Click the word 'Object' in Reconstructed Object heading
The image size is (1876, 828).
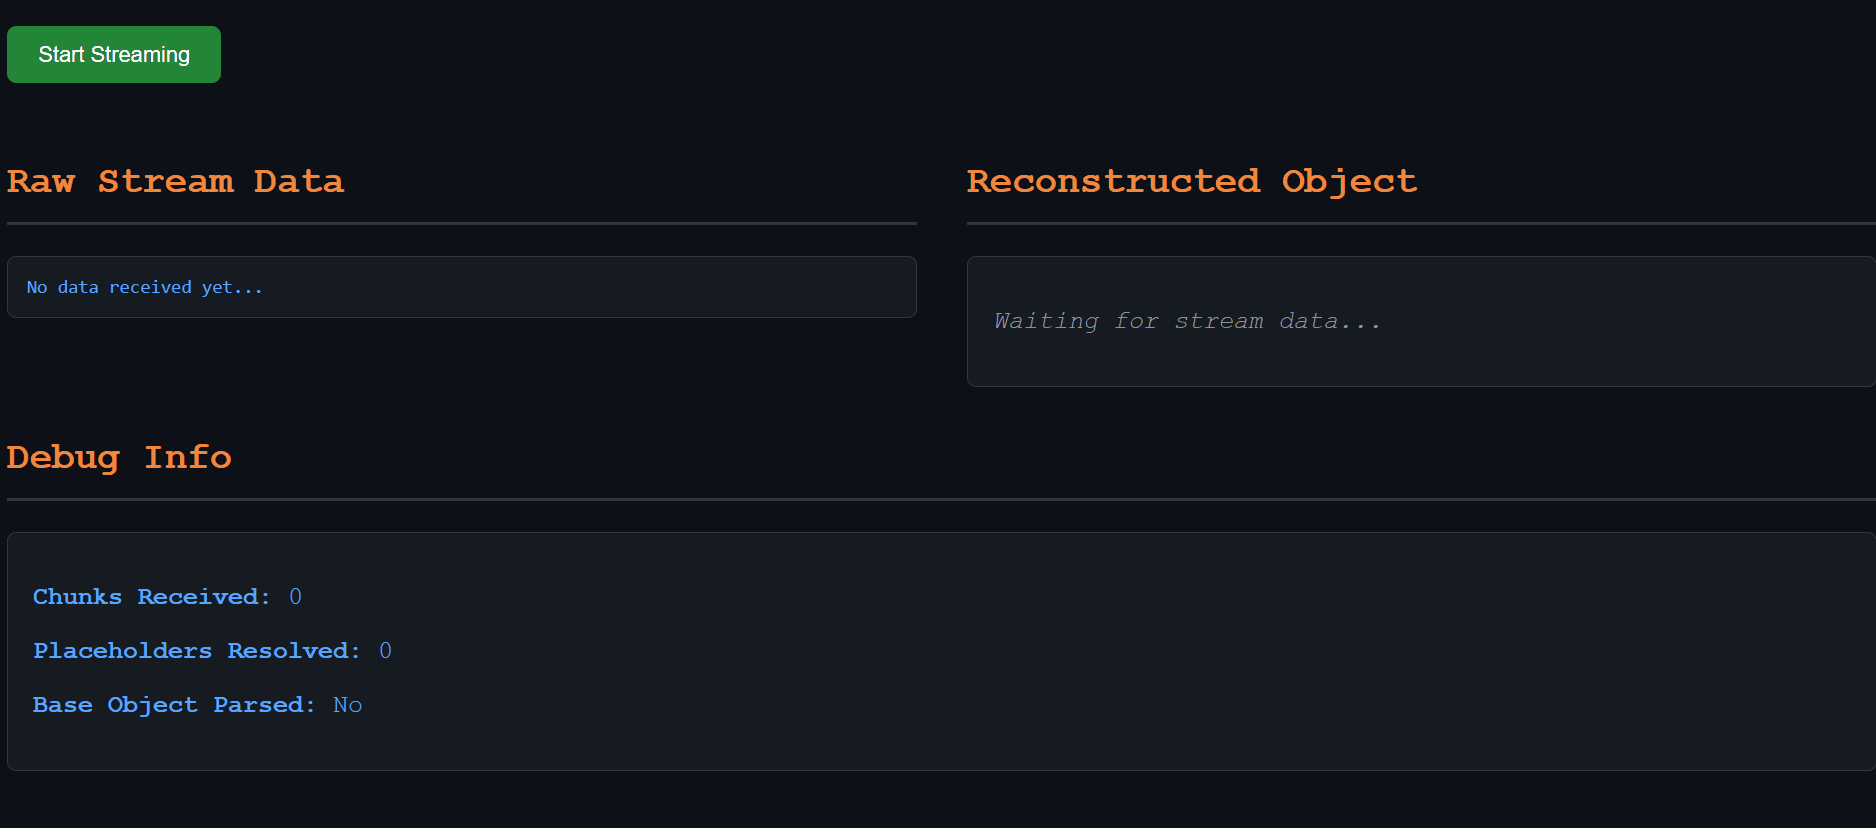(x=1349, y=181)
